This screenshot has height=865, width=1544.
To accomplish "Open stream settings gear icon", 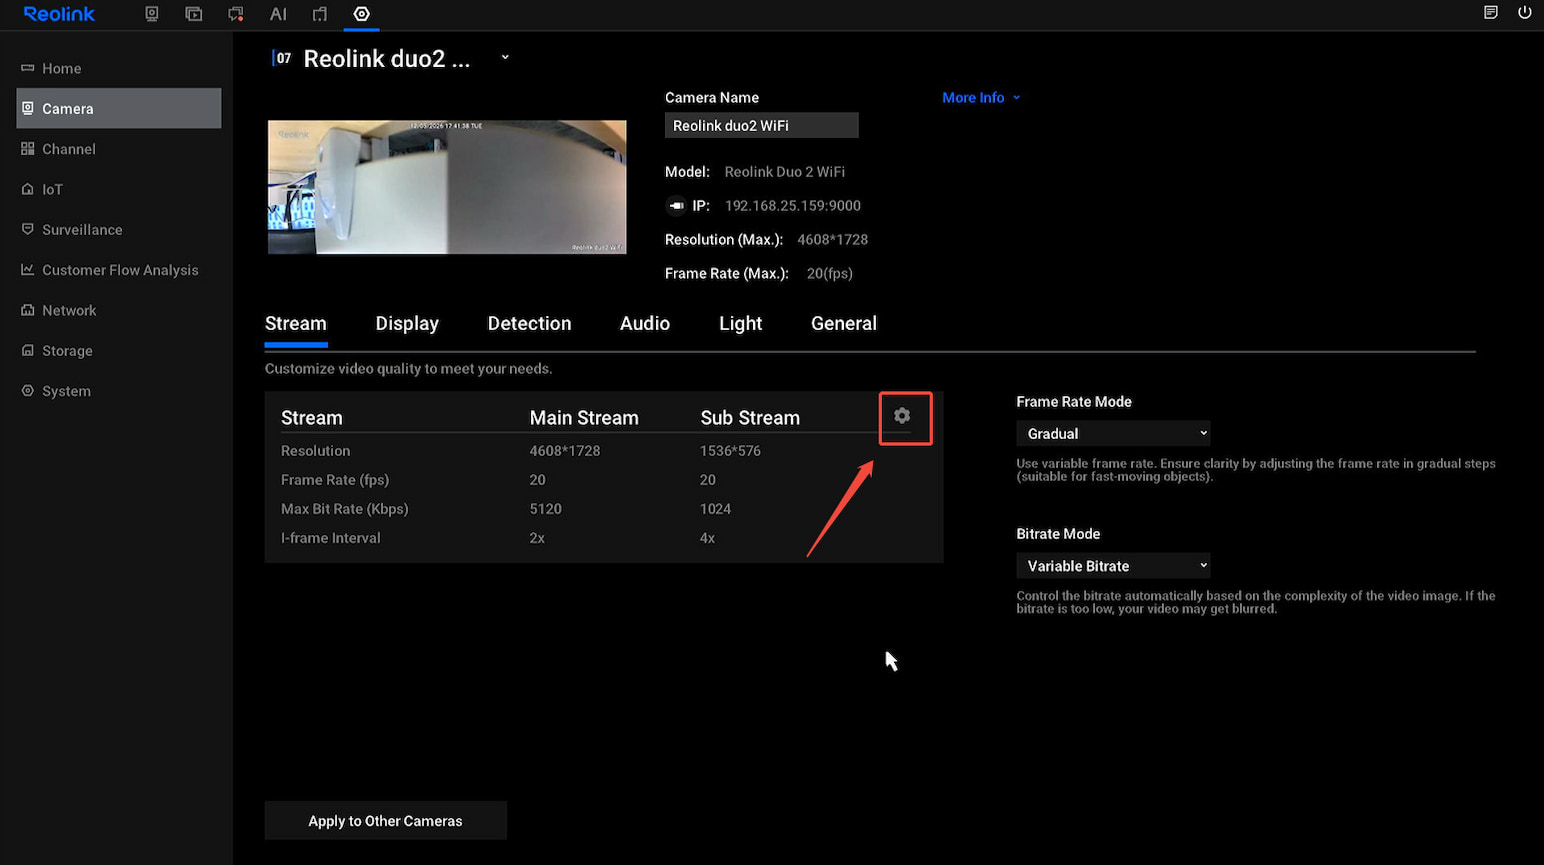I will coord(902,416).
